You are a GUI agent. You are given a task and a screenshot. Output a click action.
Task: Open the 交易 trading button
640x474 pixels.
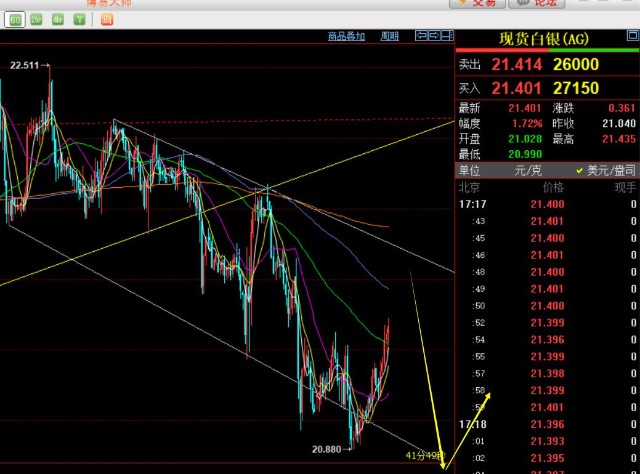click(x=476, y=3)
